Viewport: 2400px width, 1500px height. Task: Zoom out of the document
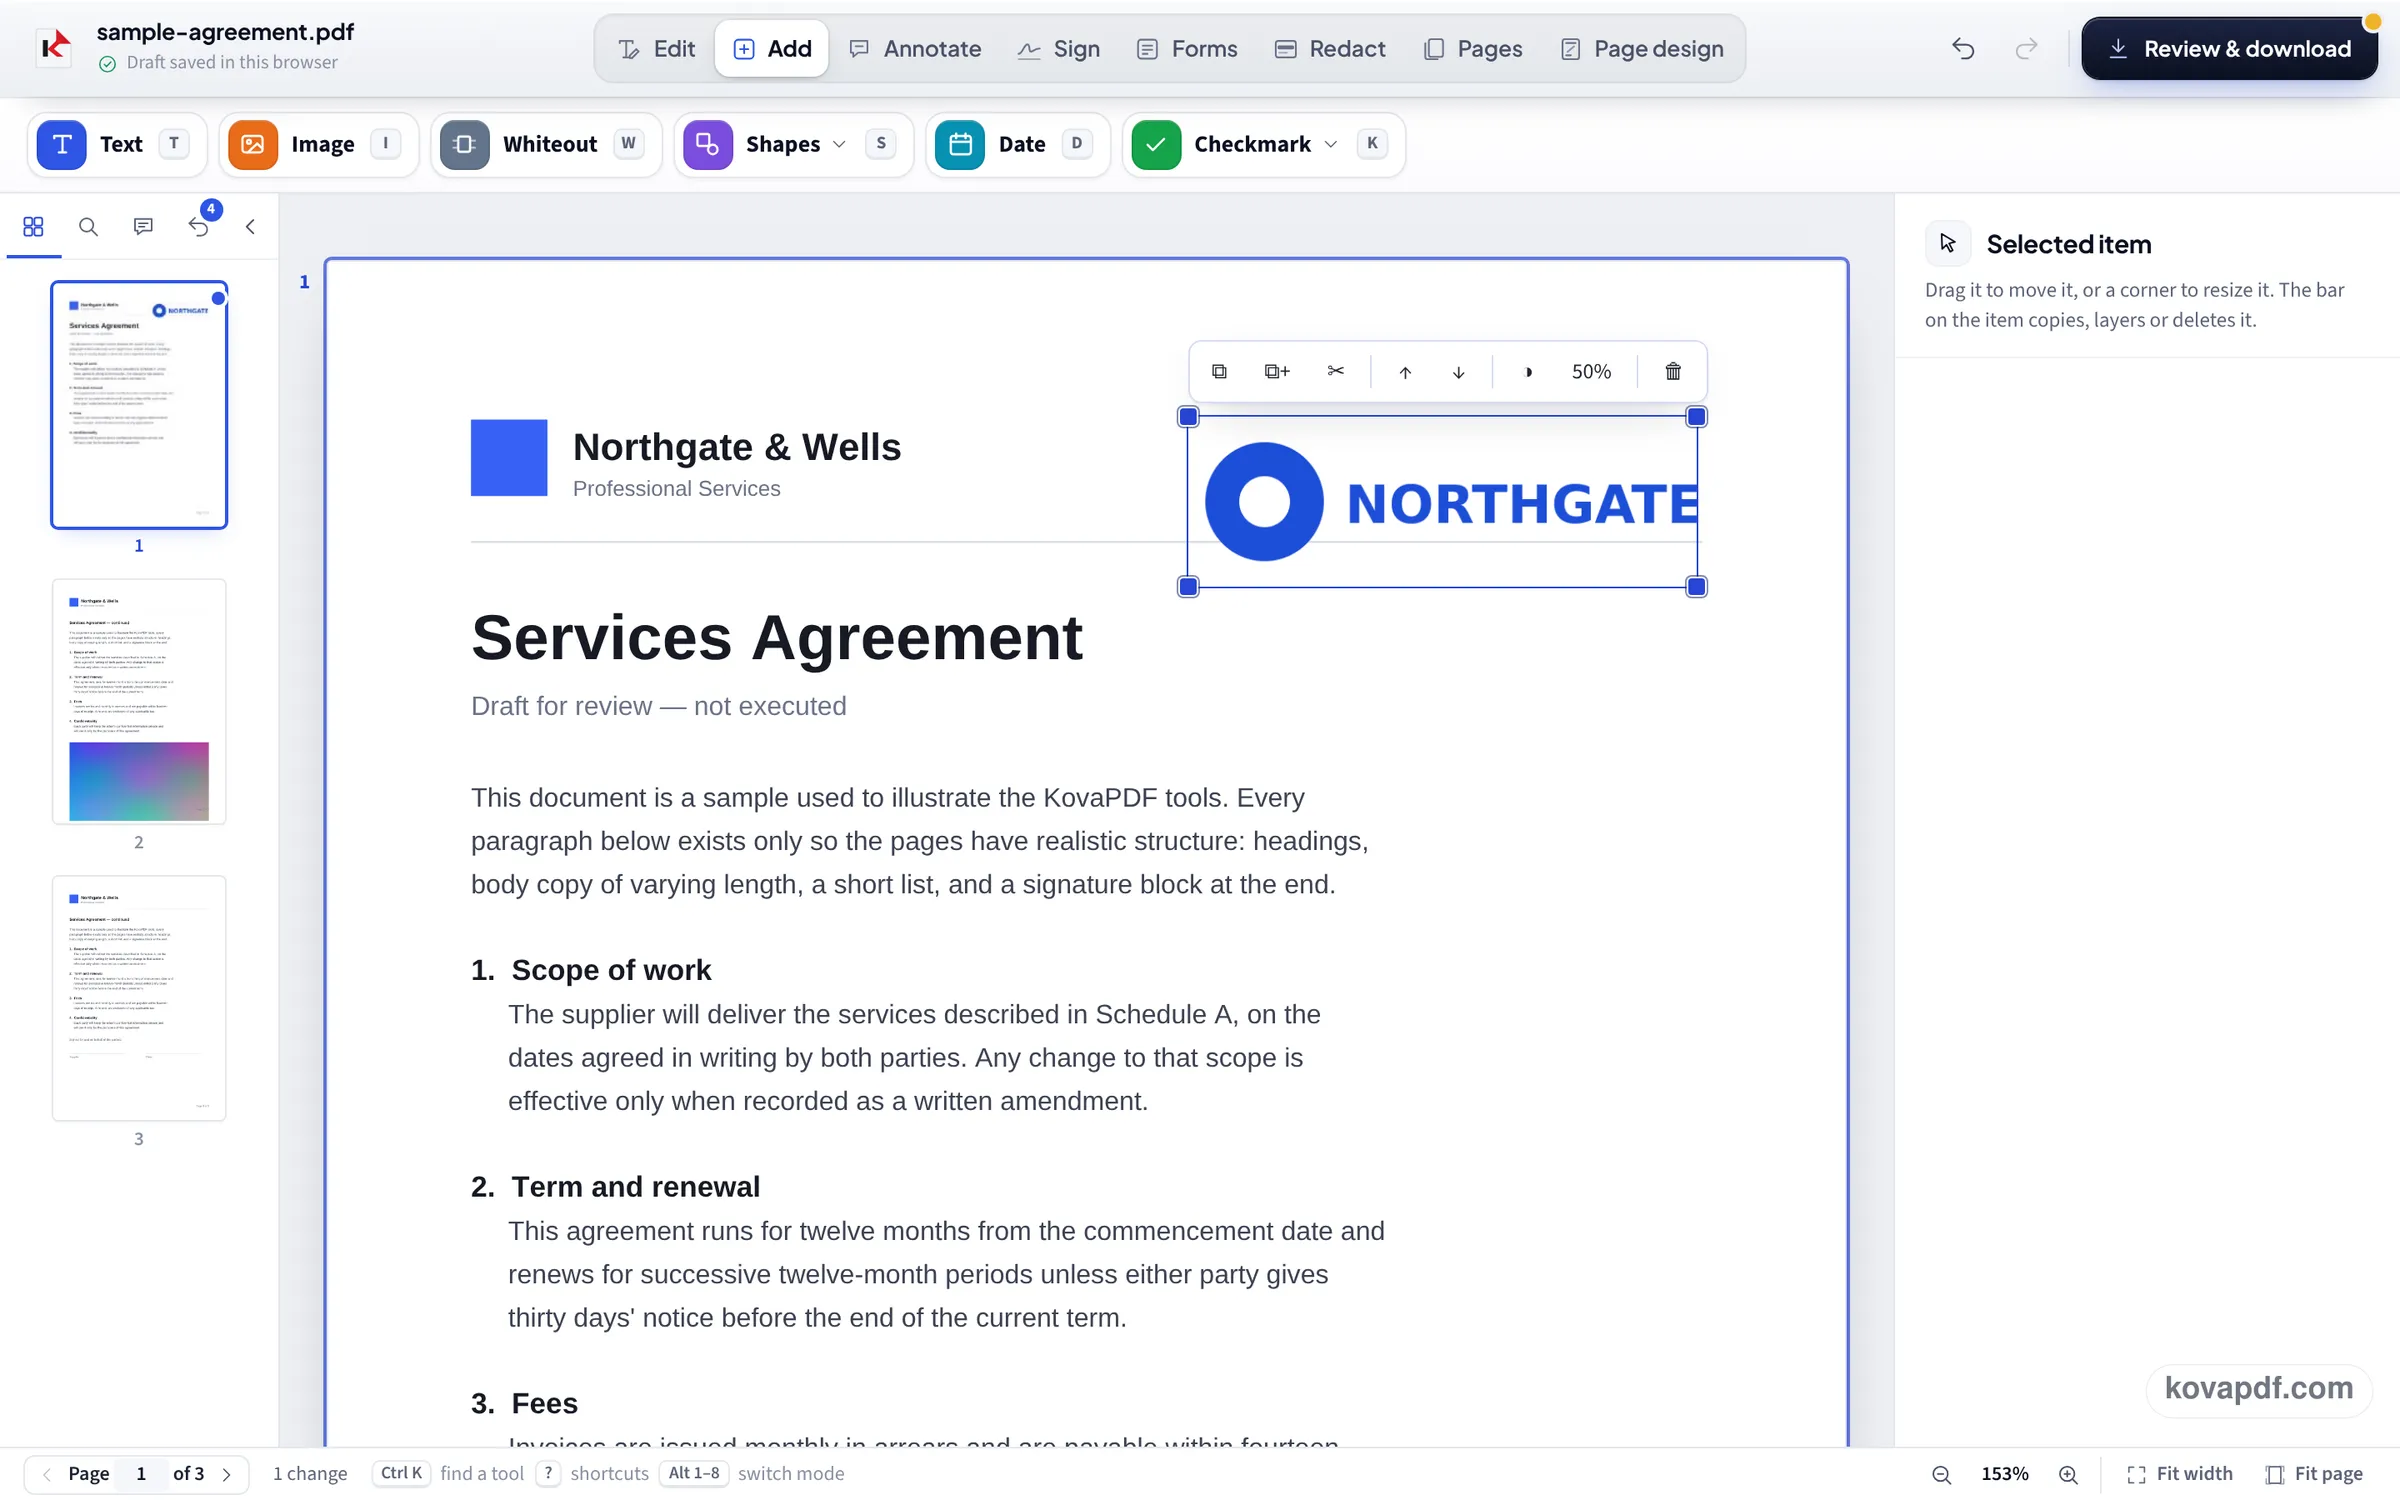pos(1941,1474)
